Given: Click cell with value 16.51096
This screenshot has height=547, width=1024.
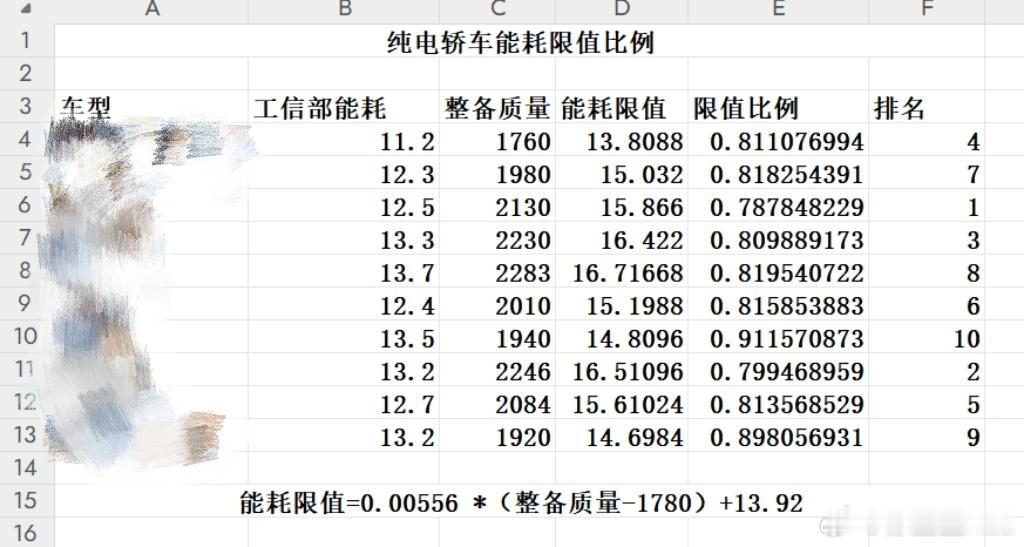Looking at the screenshot, I should tap(622, 371).
